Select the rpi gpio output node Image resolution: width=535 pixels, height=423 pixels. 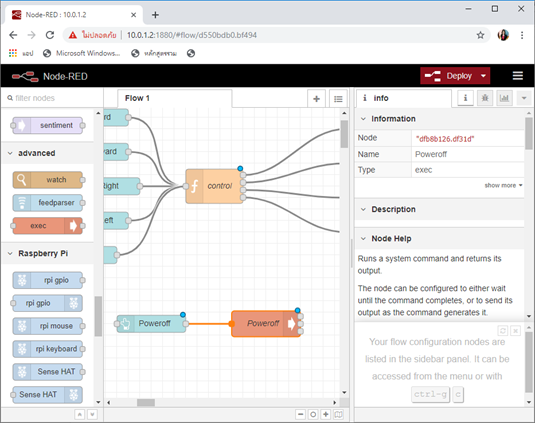click(48, 303)
